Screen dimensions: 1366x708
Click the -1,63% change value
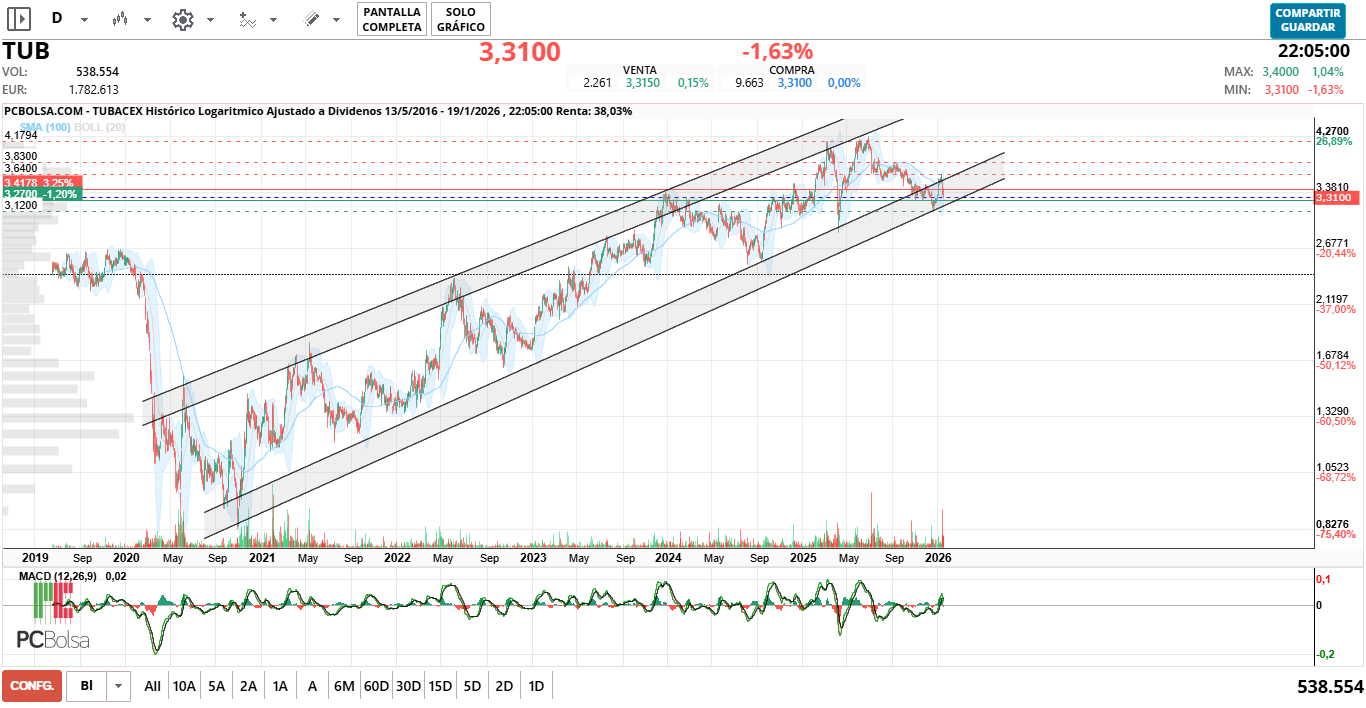click(777, 52)
